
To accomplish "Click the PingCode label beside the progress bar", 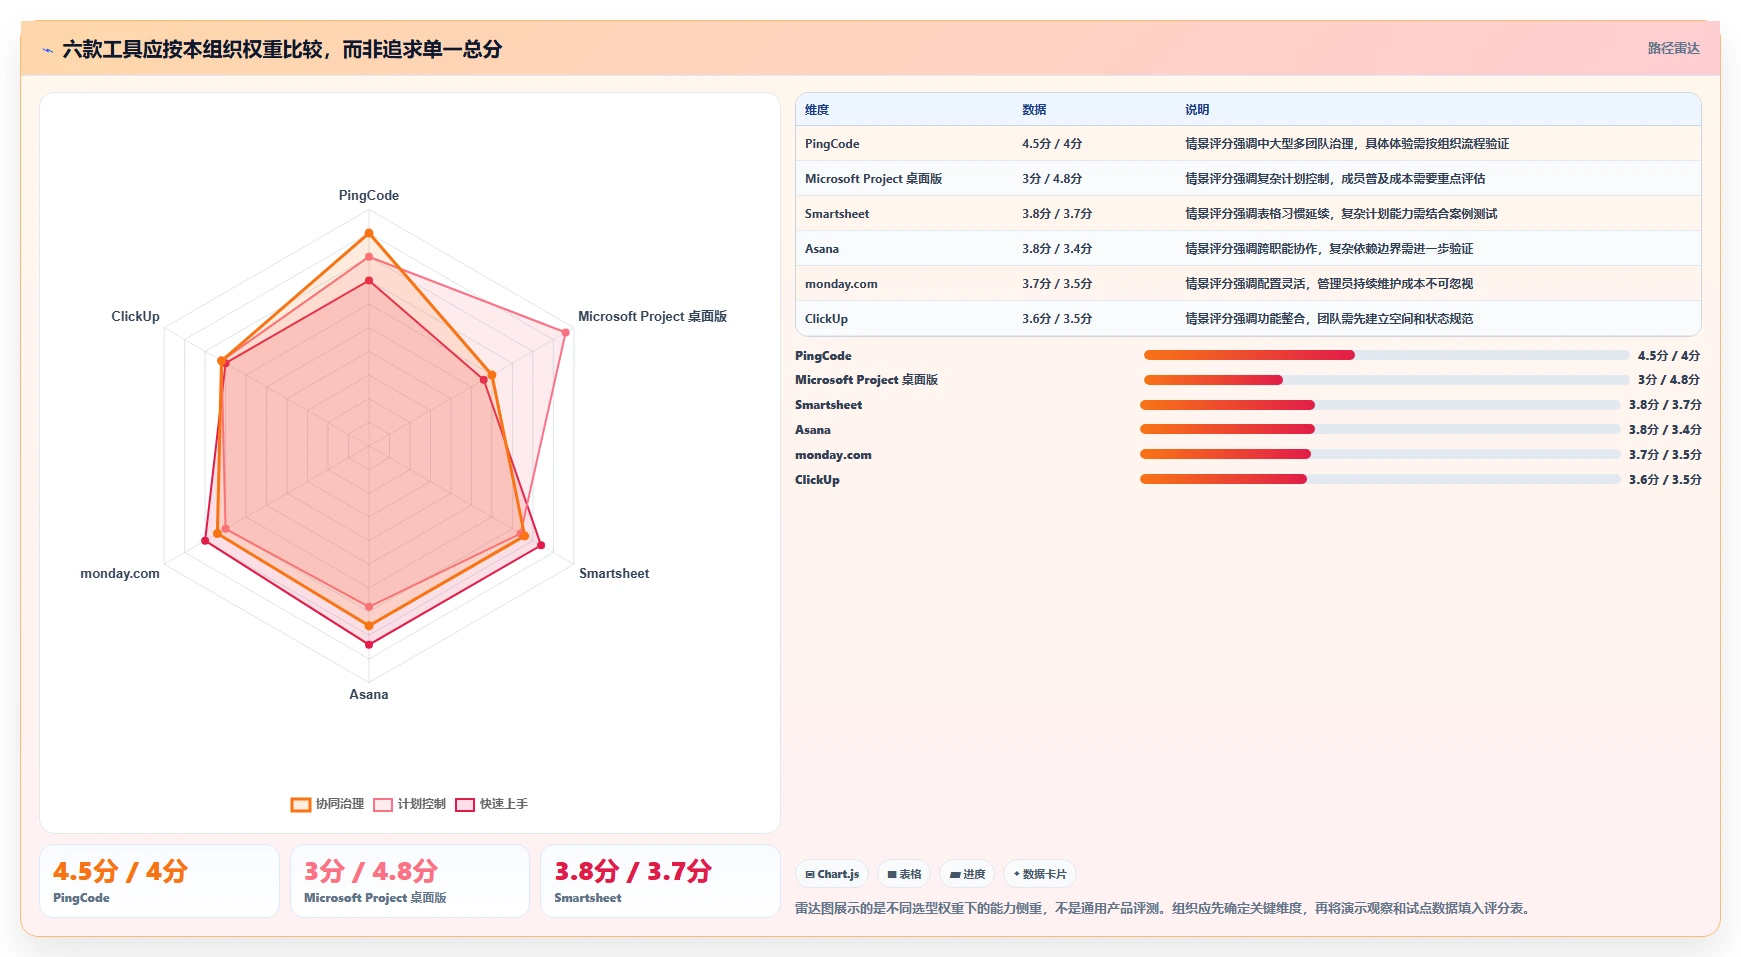I will coord(823,356).
